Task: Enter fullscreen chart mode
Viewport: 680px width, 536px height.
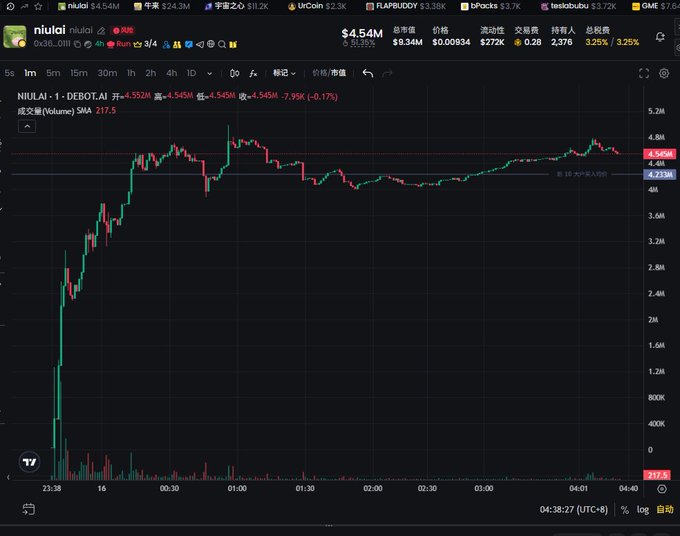Action: (644, 74)
